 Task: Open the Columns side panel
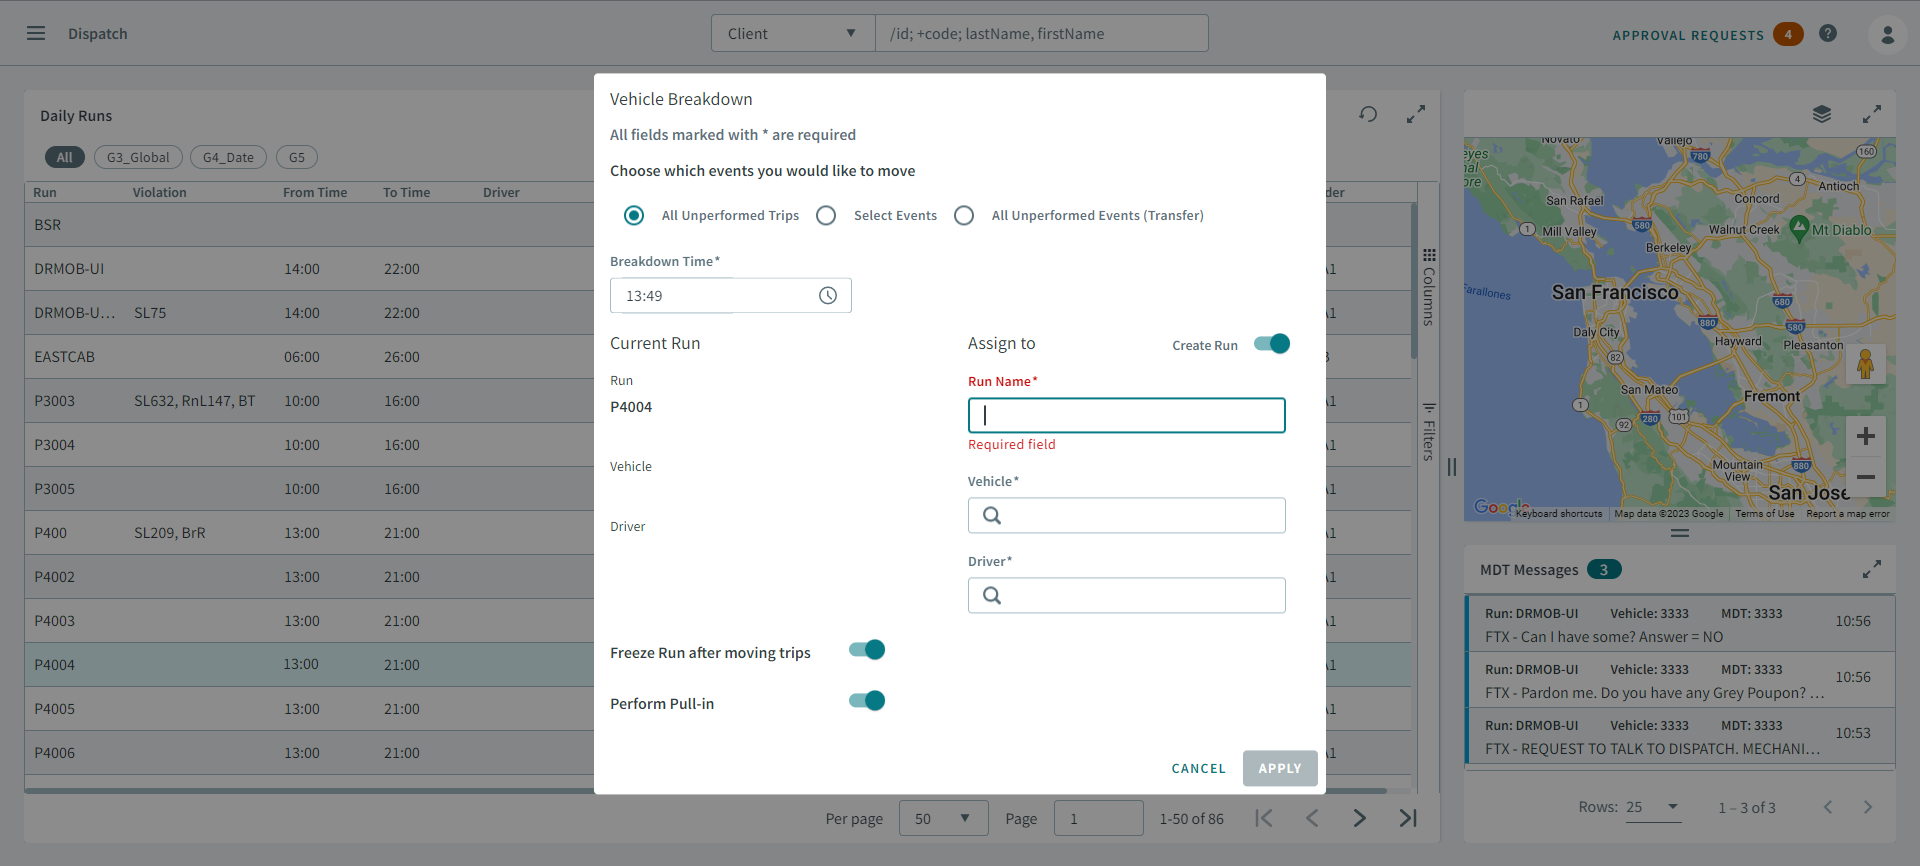1429,287
